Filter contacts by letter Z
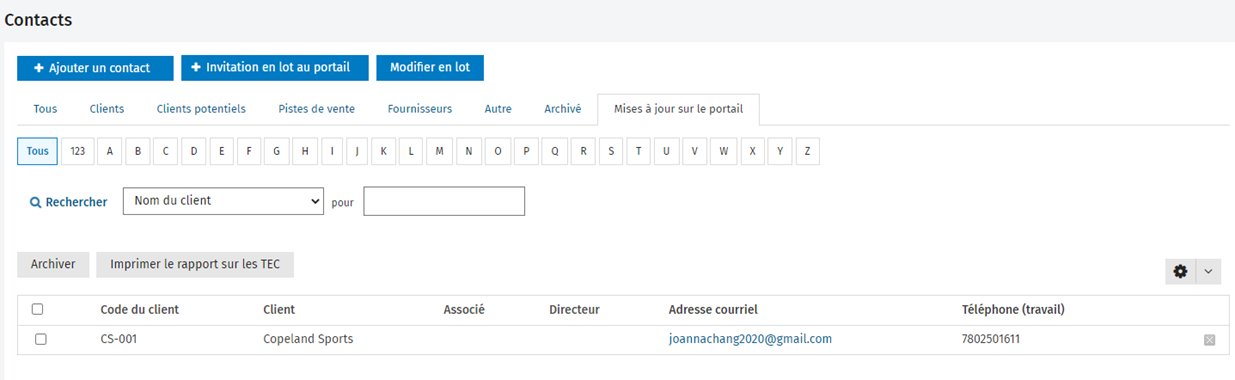1235x380 pixels. [x=806, y=152]
